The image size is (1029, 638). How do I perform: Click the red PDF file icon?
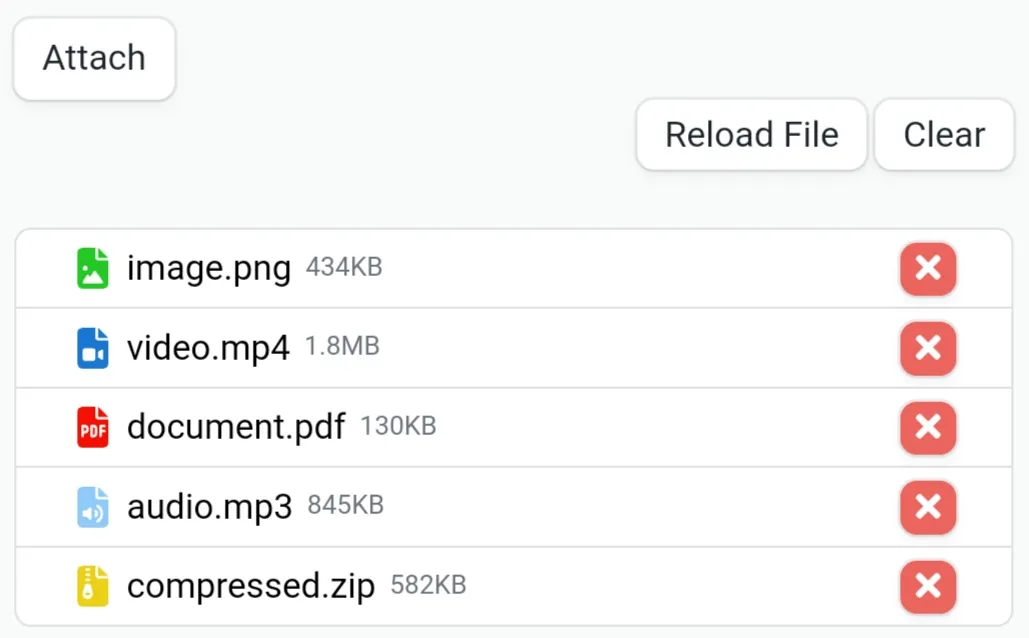coord(93,427)
